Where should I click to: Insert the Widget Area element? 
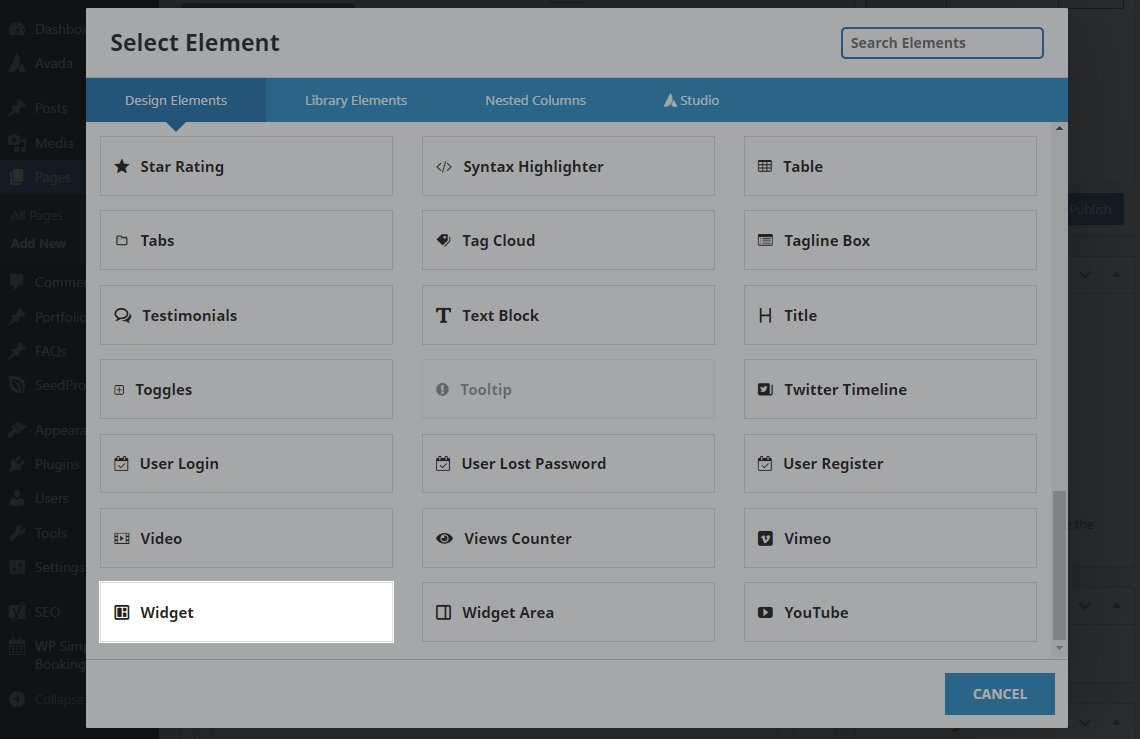[568, 612]
